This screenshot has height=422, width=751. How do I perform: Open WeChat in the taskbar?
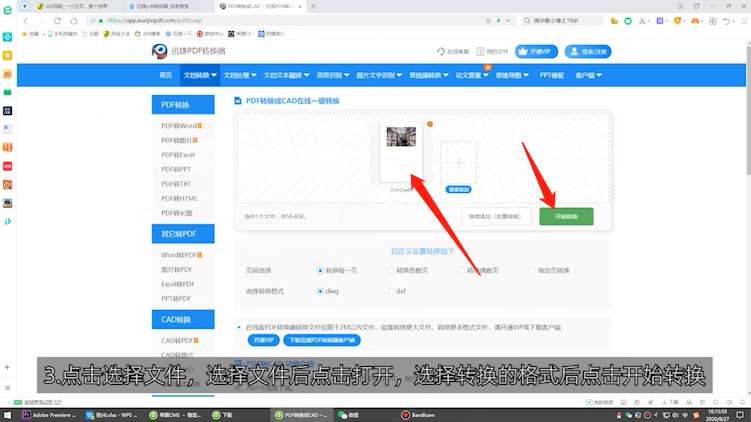click(x=348, y=415)
